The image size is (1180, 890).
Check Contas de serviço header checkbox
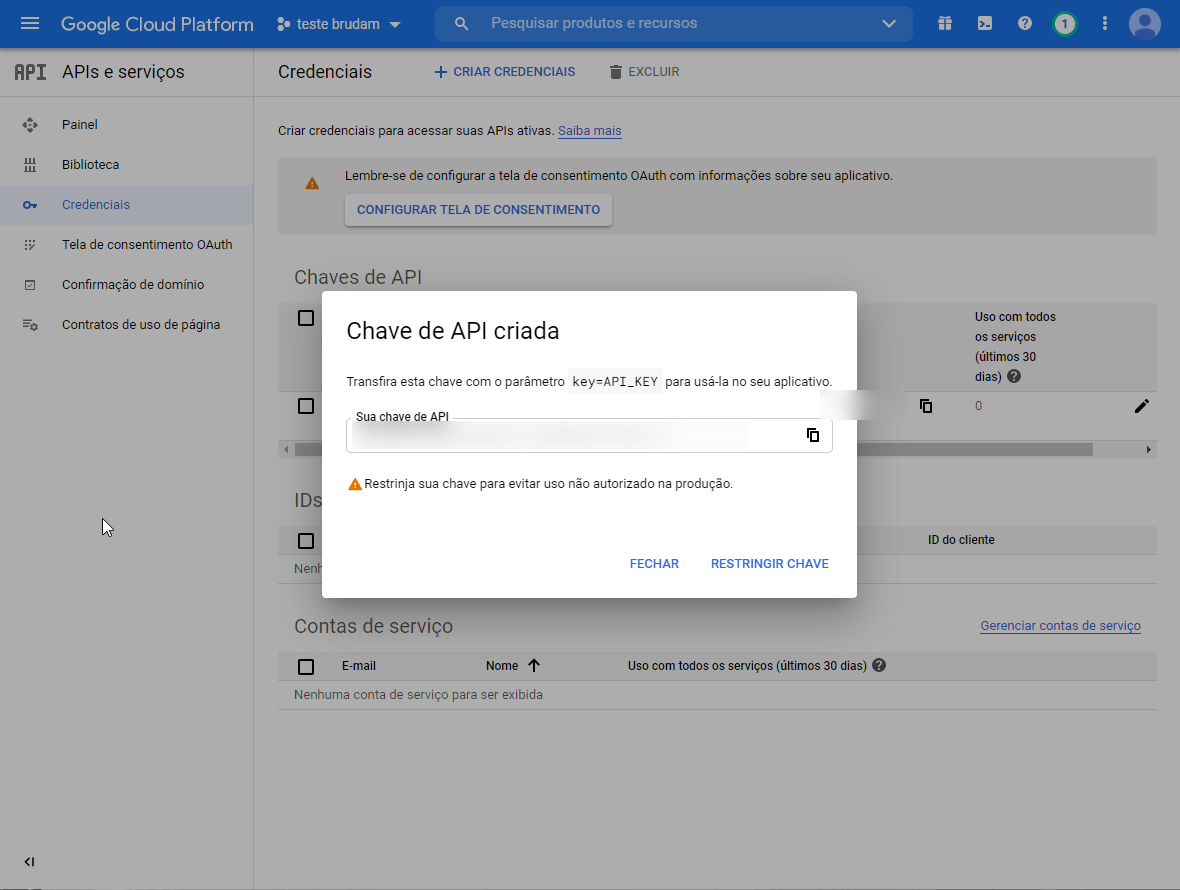pos(306,667)
